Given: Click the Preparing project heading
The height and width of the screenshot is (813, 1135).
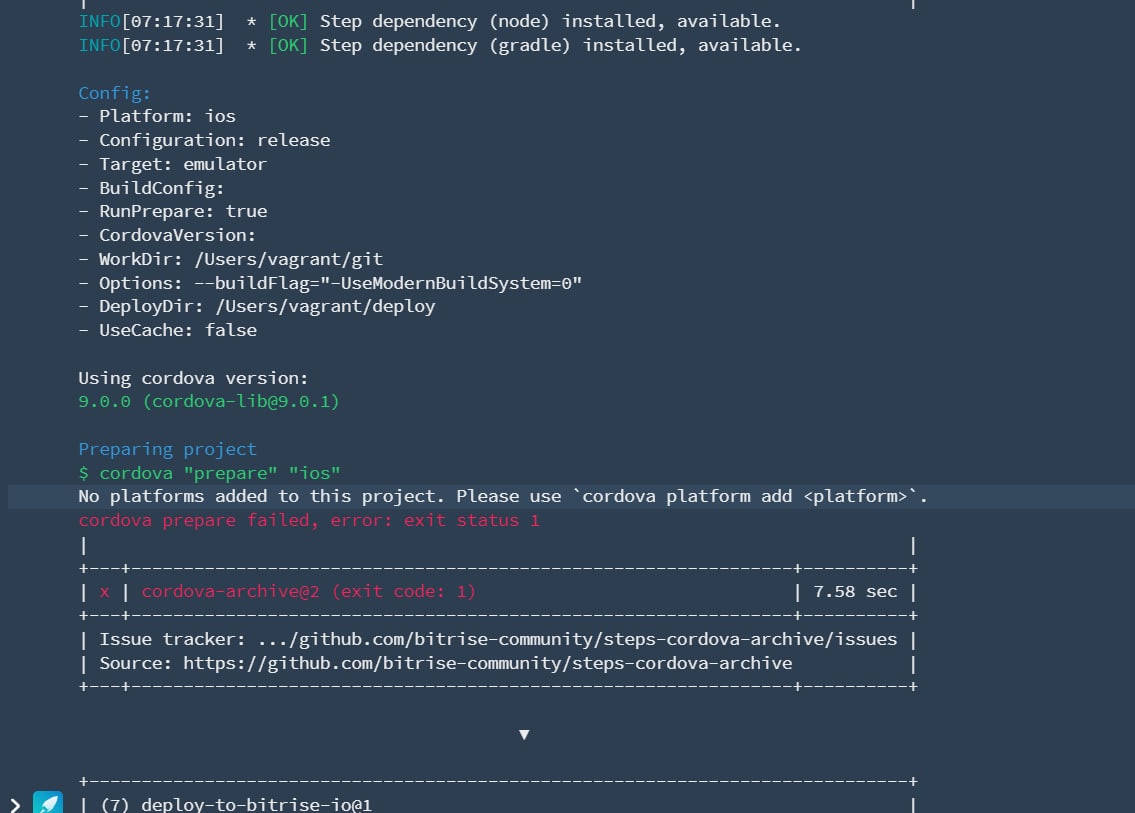Looking at the screenshot, I should tap(167, 449).
